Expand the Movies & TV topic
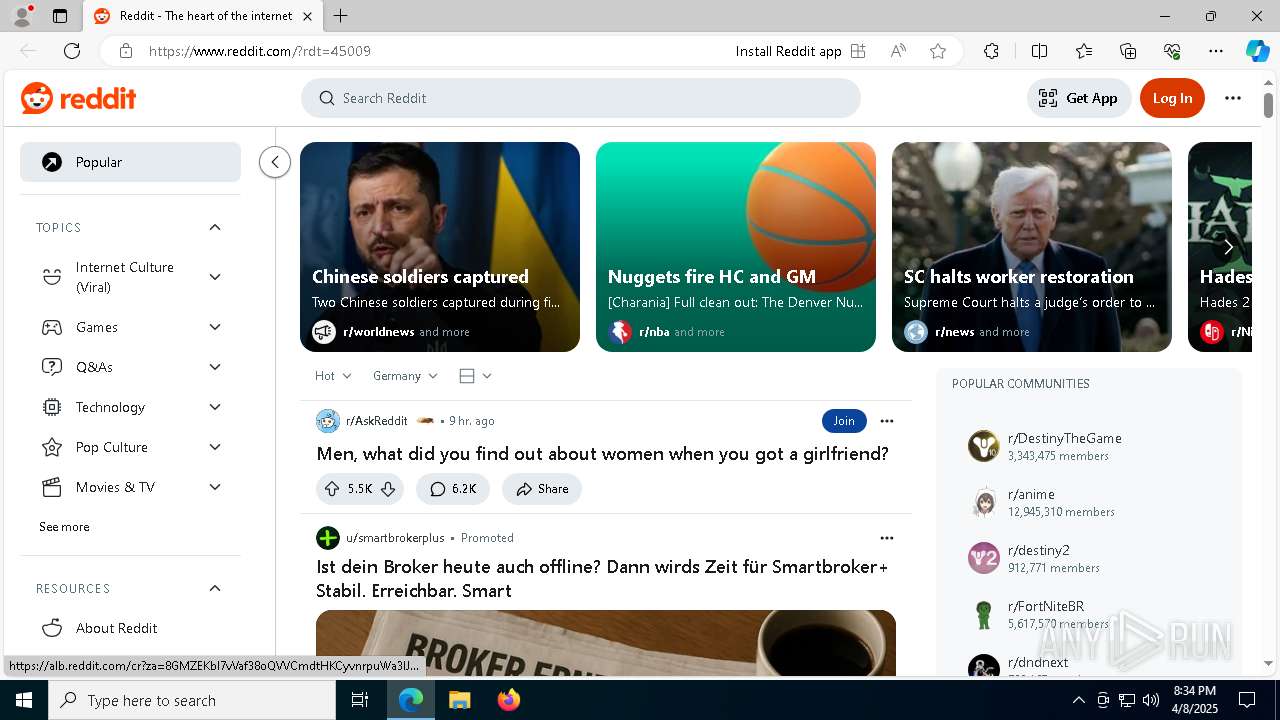 coord(215,487)
